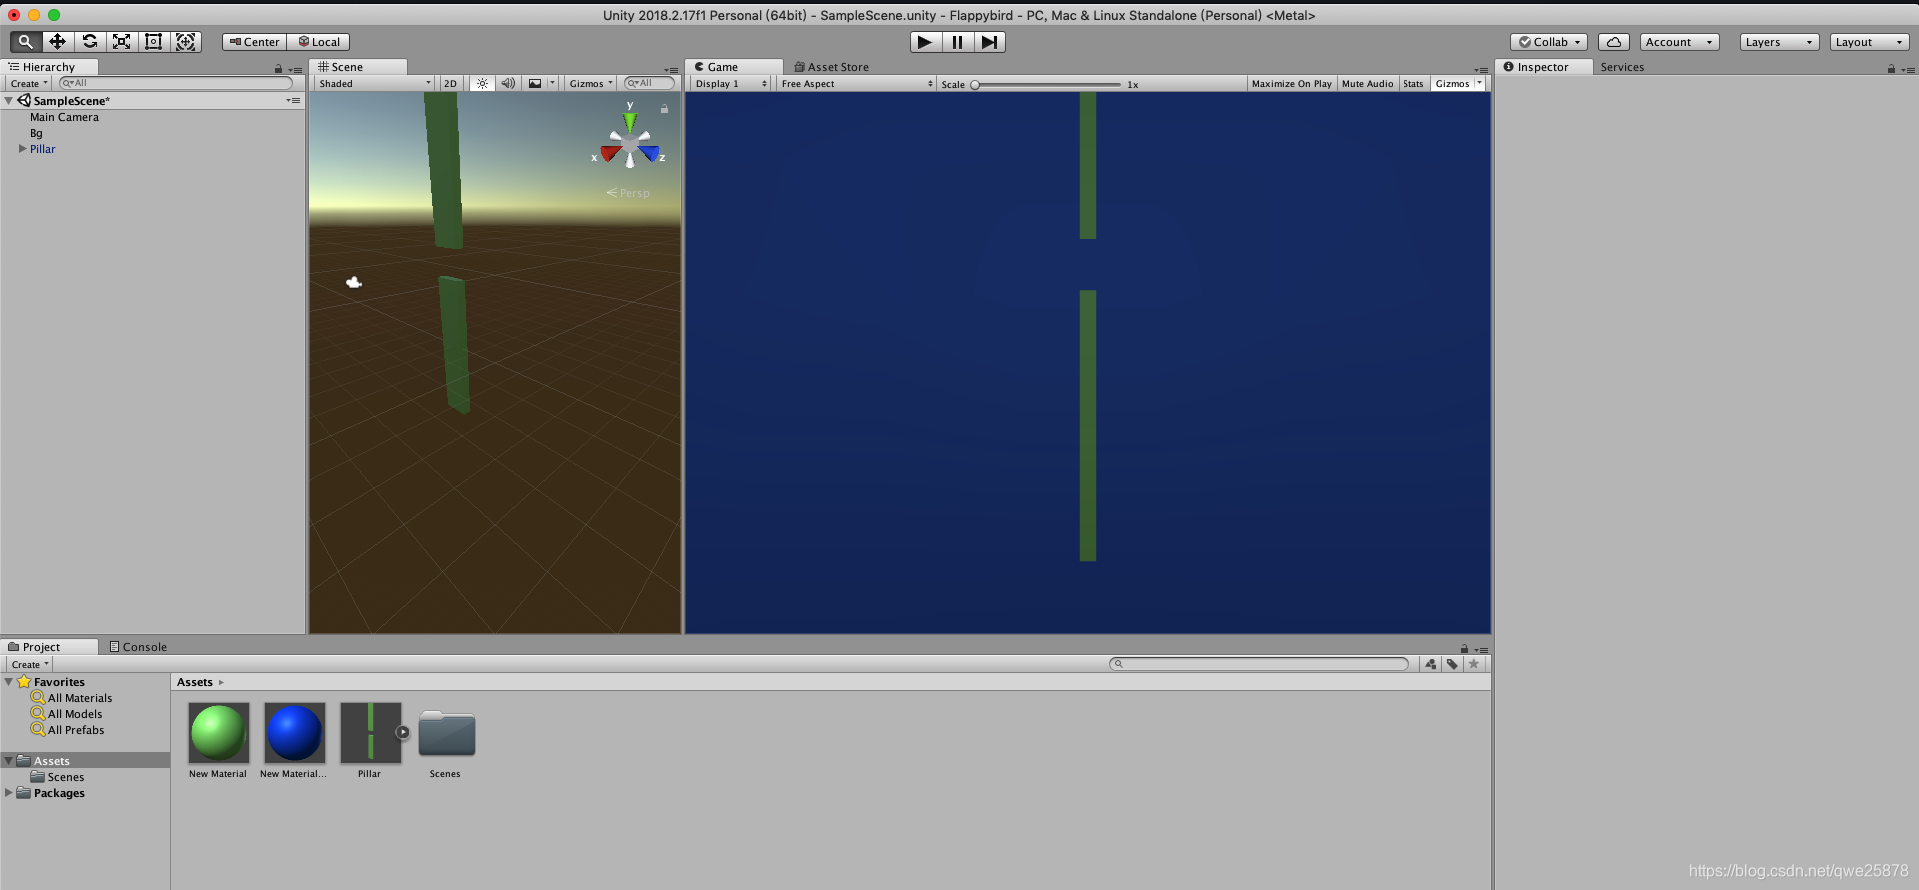Open Project Create dropdown
The width and height of the screenshot is (1919, 890).
tap(29, 664)
